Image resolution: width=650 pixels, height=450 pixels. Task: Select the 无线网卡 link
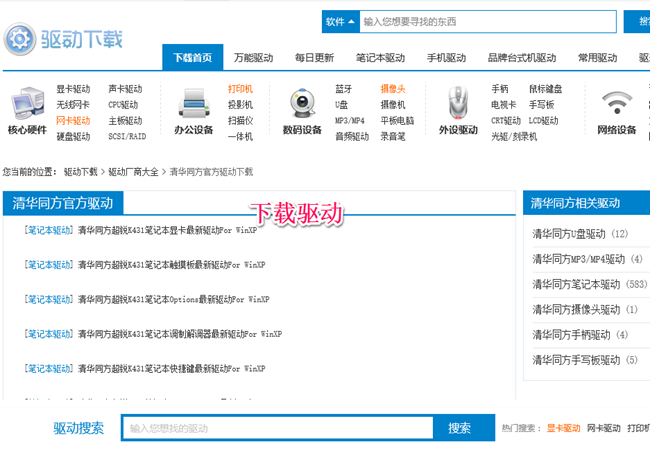point(73,105)
